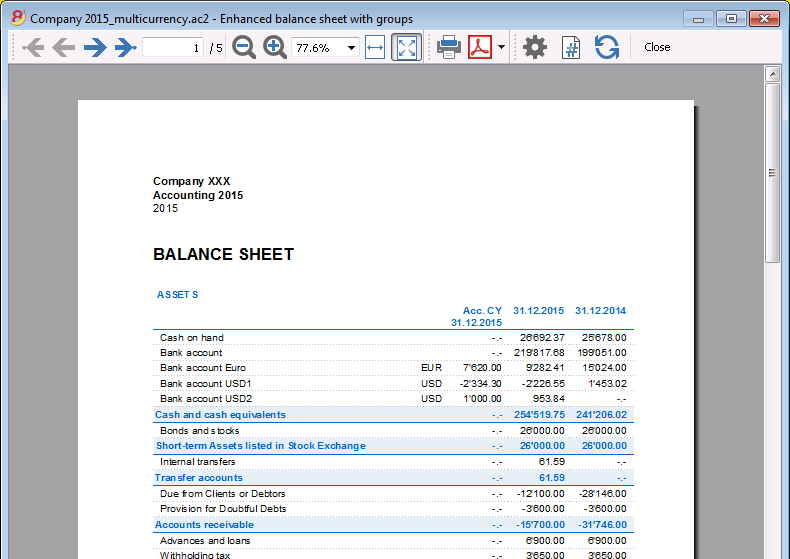The image size is (790, 559).
Task: Click 'Acc. CY' column header
Action: click(x=482, y=311)
